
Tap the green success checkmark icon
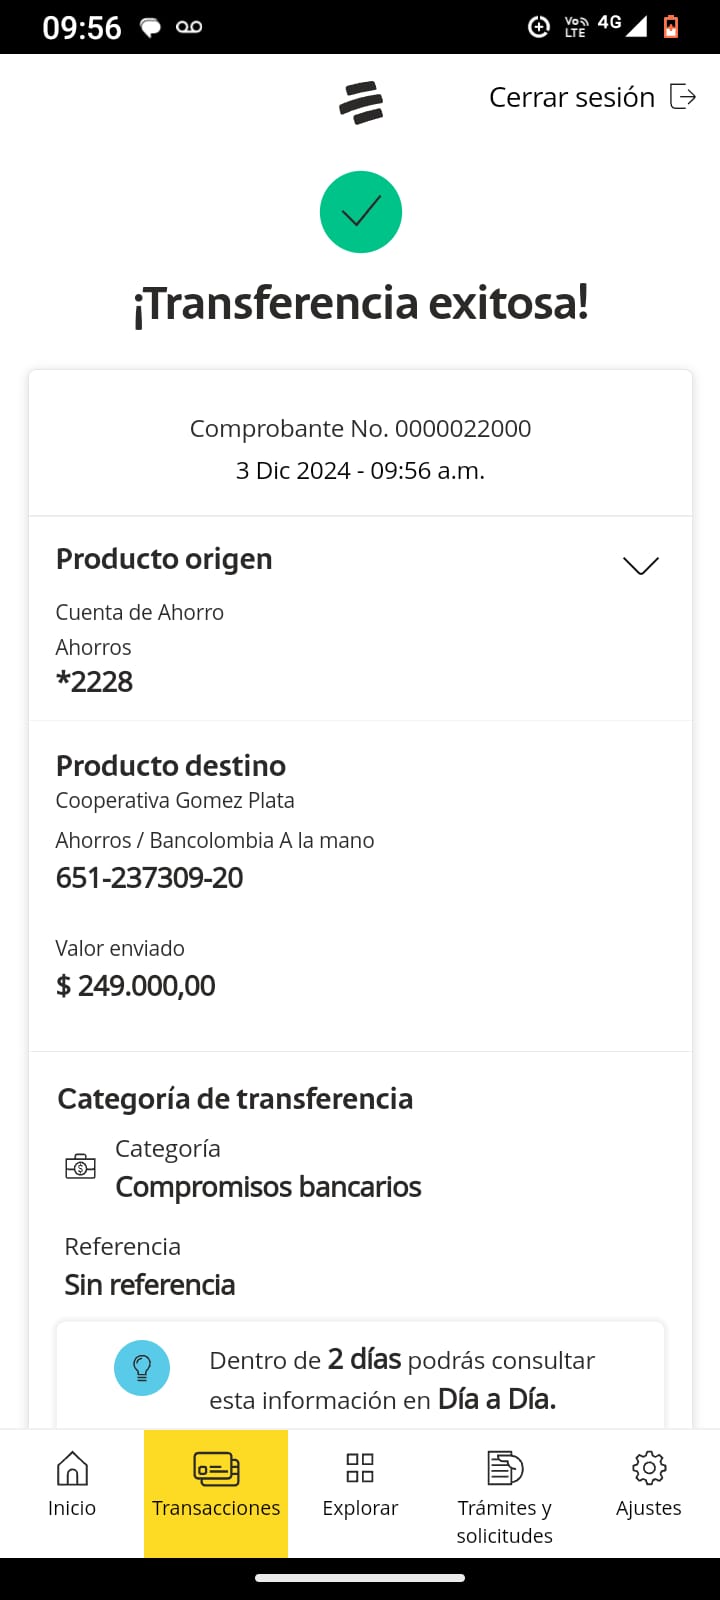(x=361, y=212)
